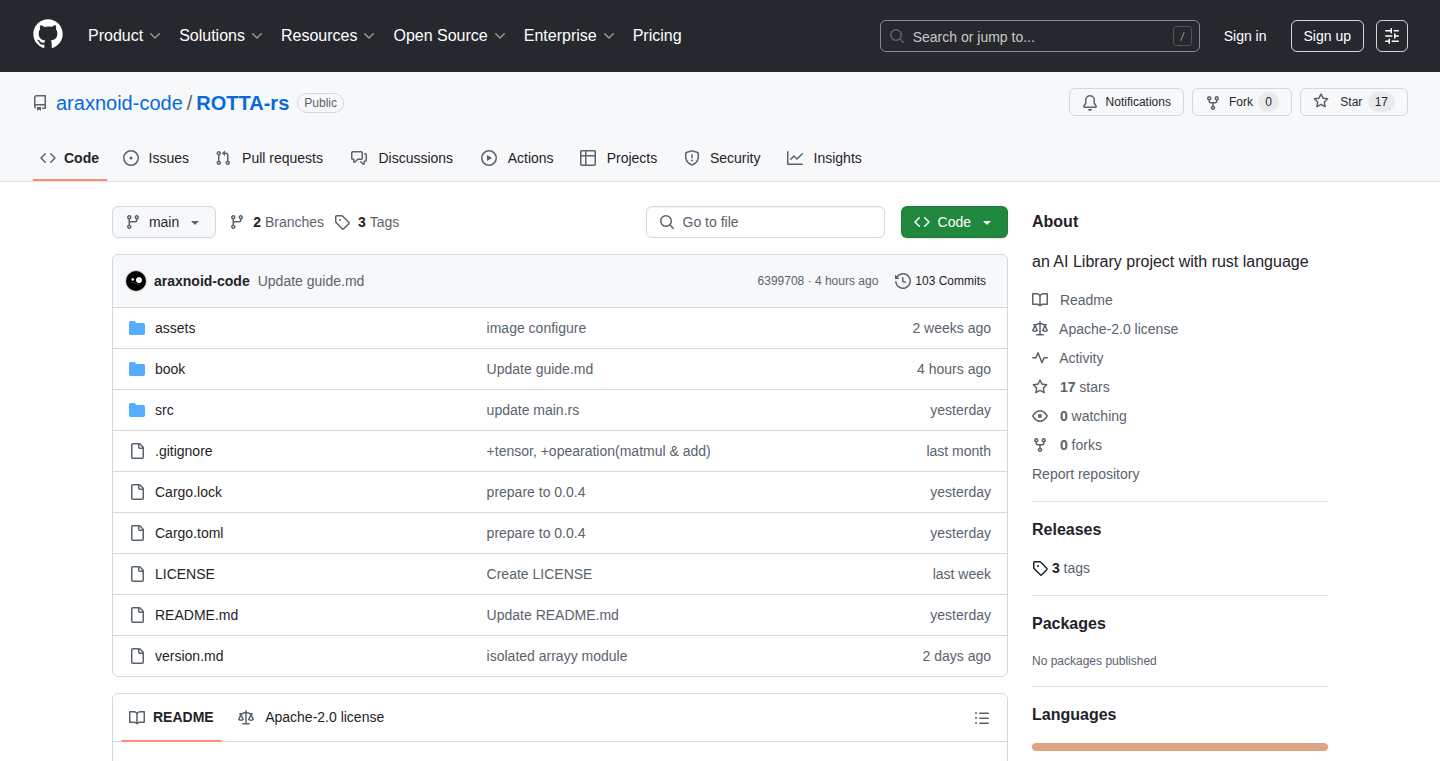The height and width of the screenshot is (761, 1440).
Task: Open the 'update main.rs' commit message
Action: [x=533, y=410]
